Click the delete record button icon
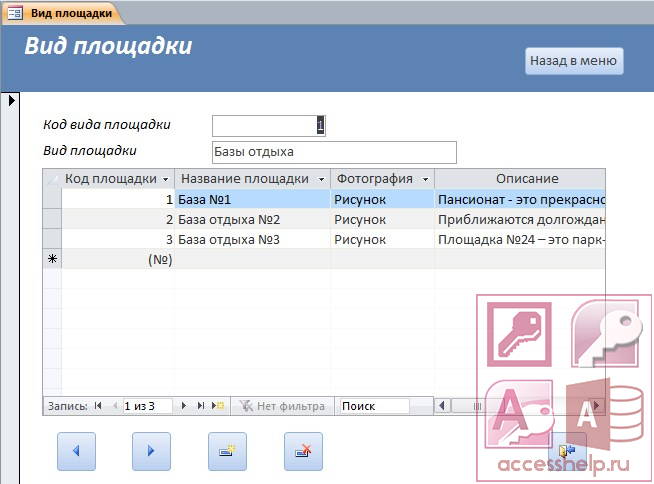The height and width of the screenshot is (484, 654). click(x=303, y=451)
